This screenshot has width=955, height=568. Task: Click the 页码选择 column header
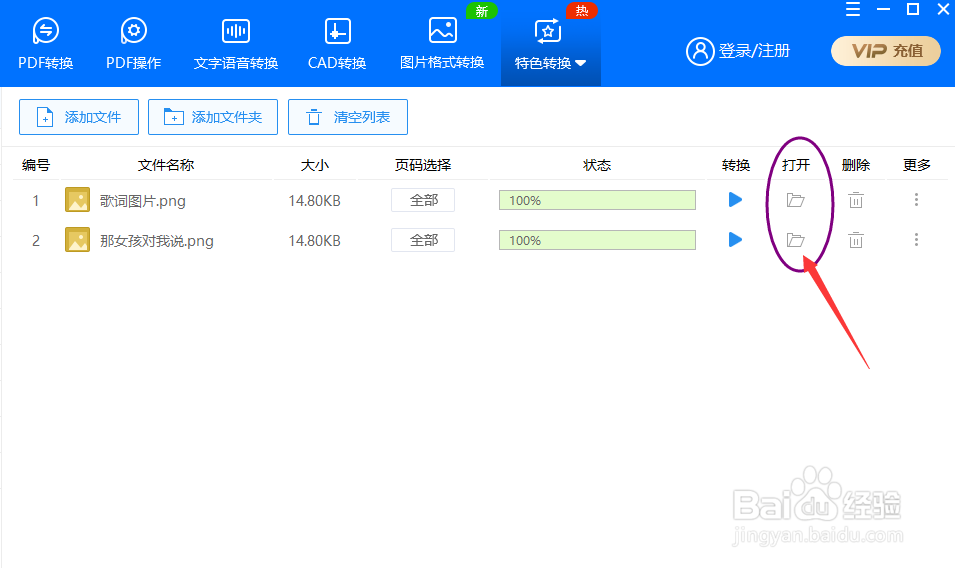click(x=423, y=165)
